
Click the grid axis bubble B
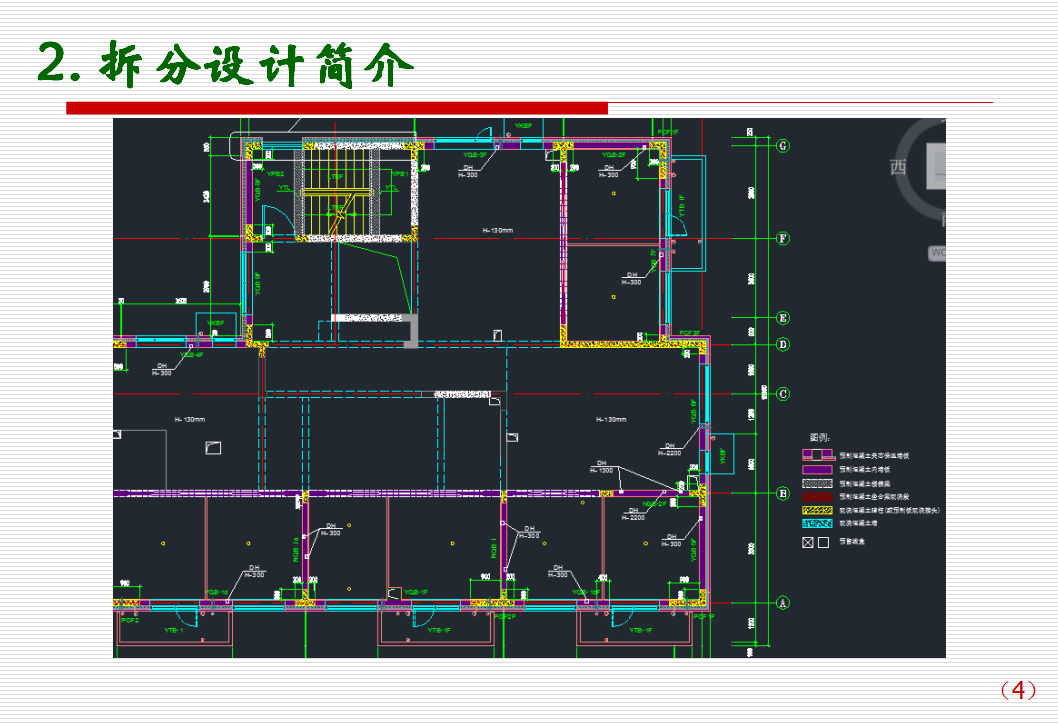click(x=783, y=493)
